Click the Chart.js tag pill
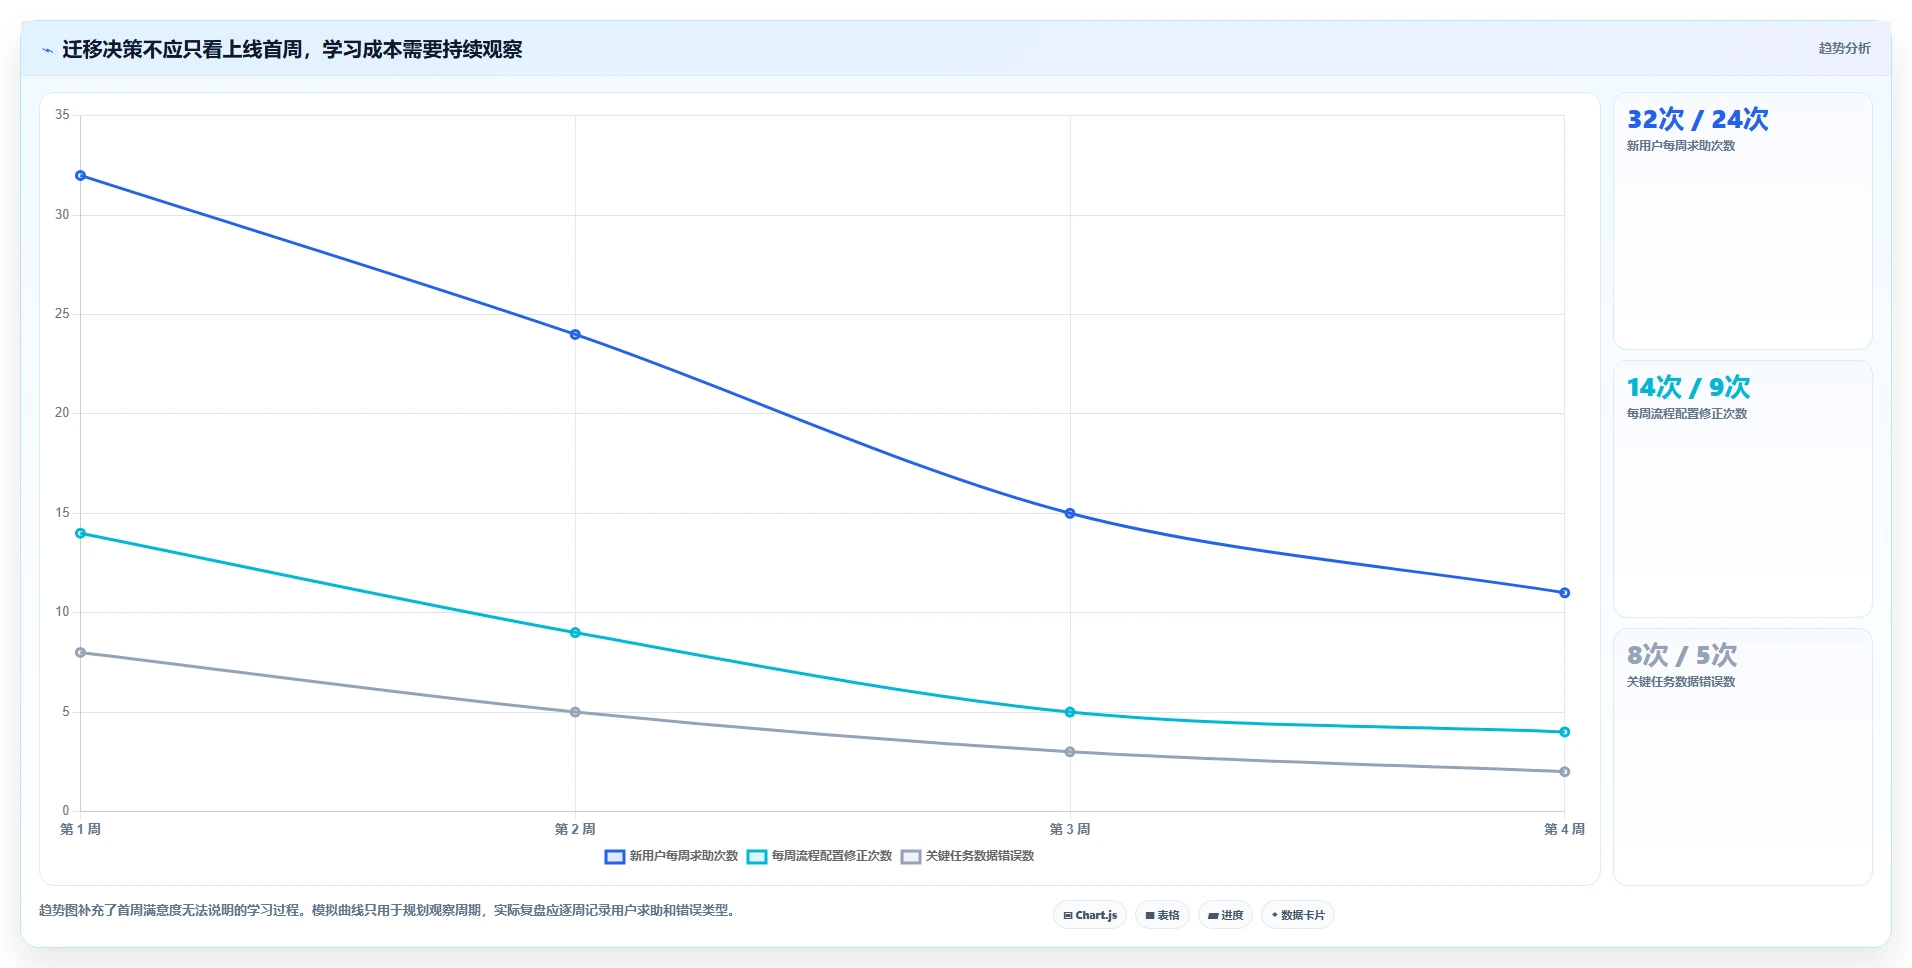 click(x=1090, y=915)
